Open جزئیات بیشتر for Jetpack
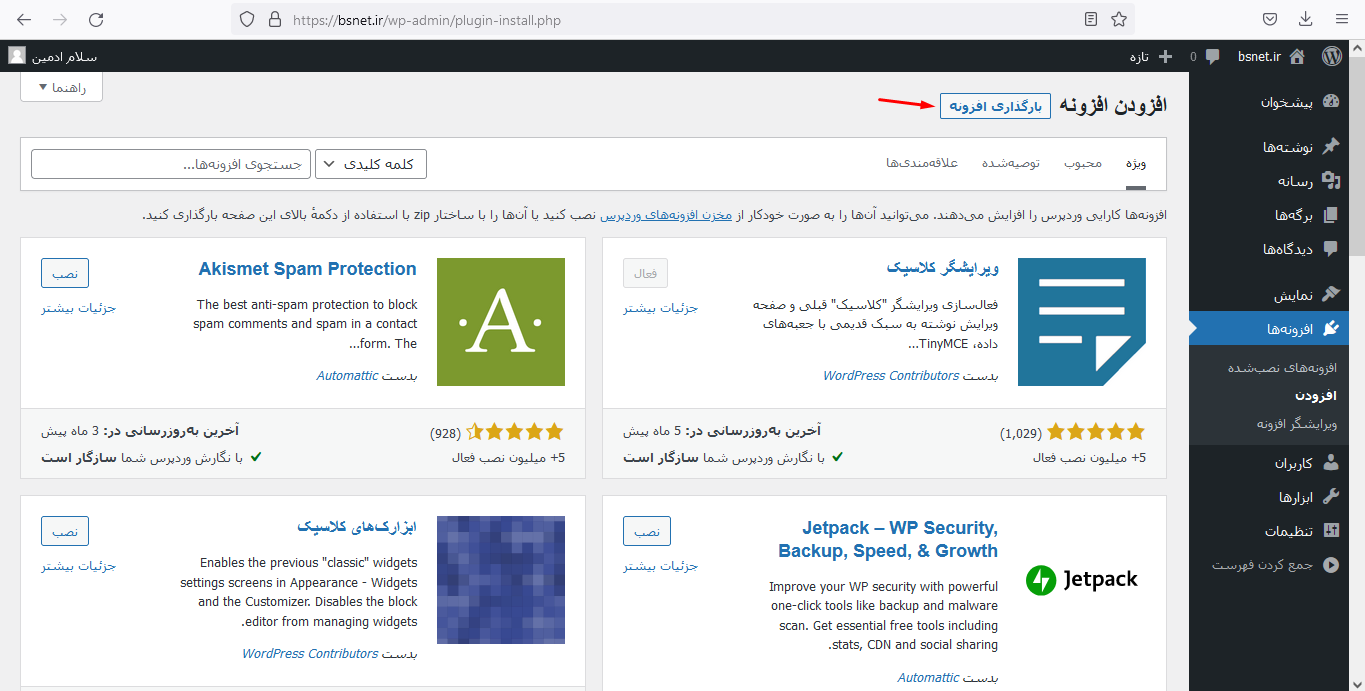1365x691 pixels. pos(661,566)
